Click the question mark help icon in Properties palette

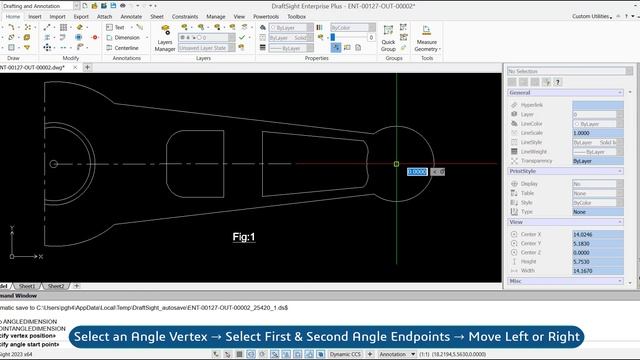[x=558, y=82]
